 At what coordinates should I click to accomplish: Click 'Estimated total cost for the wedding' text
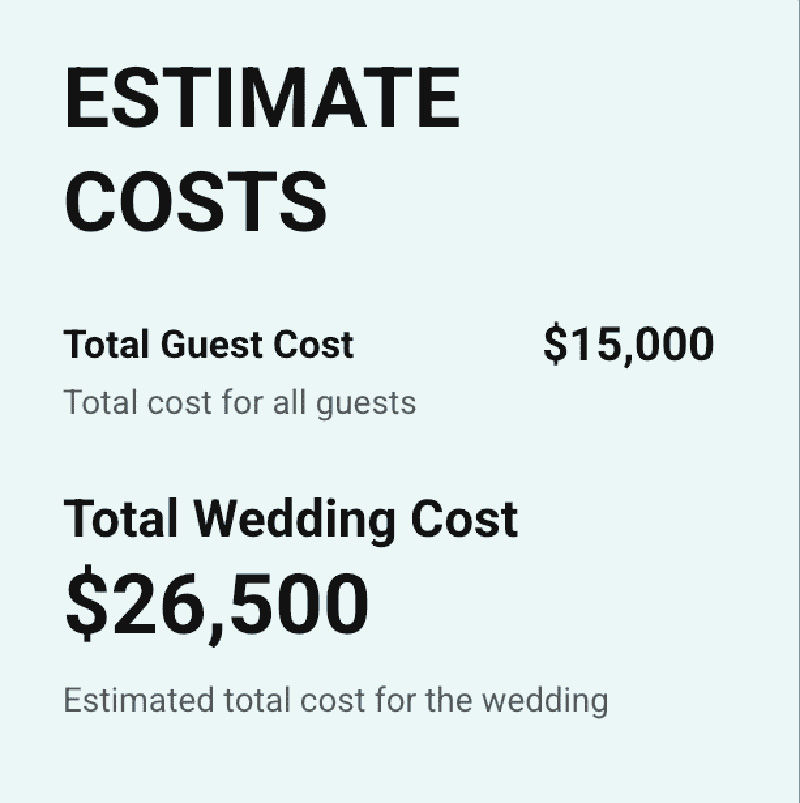click(x=335, y=700)
